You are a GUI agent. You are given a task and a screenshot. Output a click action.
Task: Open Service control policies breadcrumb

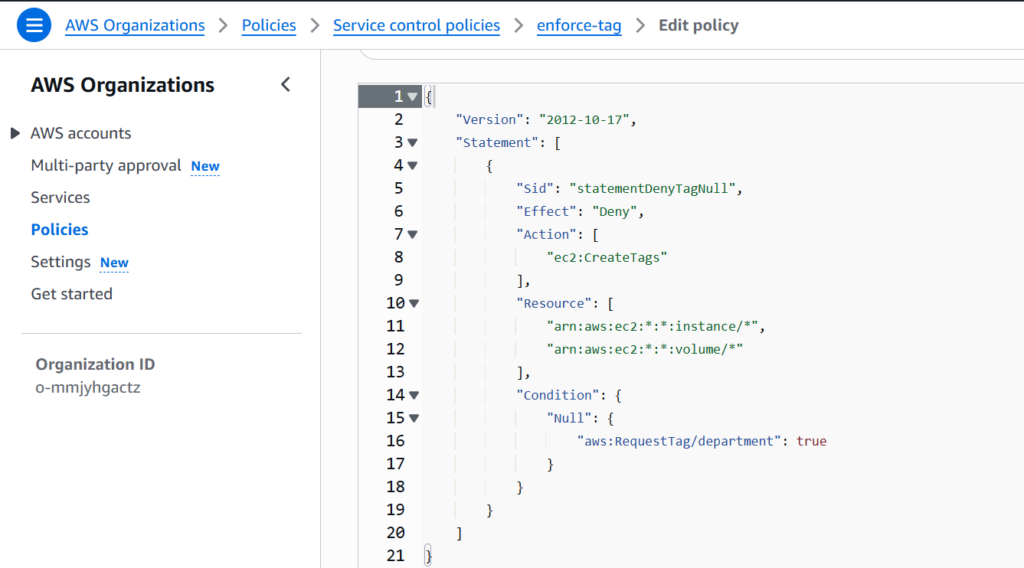(416, 25)
